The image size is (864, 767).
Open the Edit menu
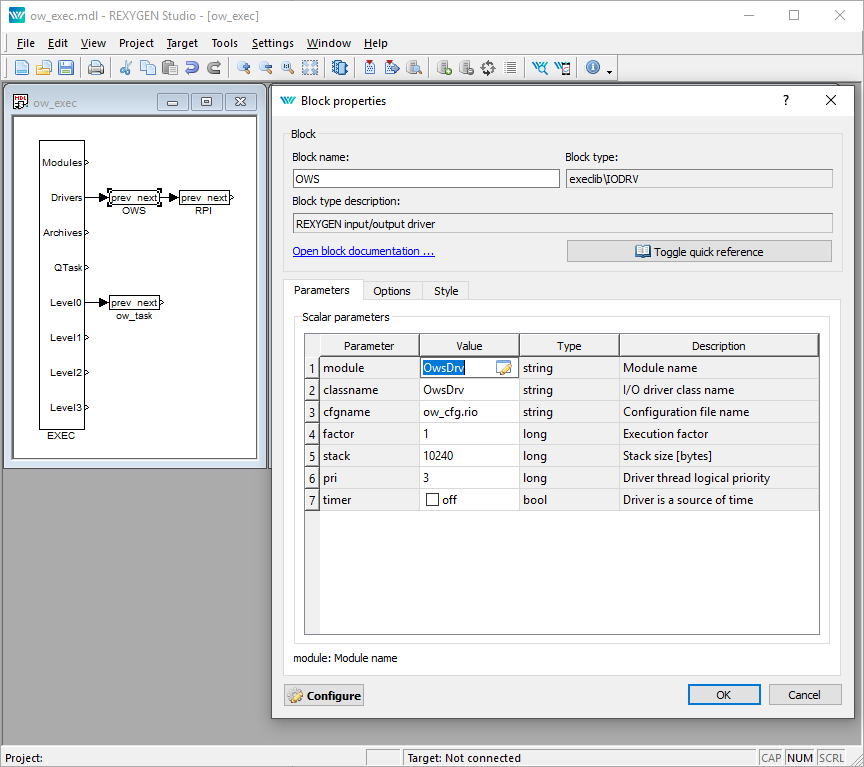click(57, 43)
